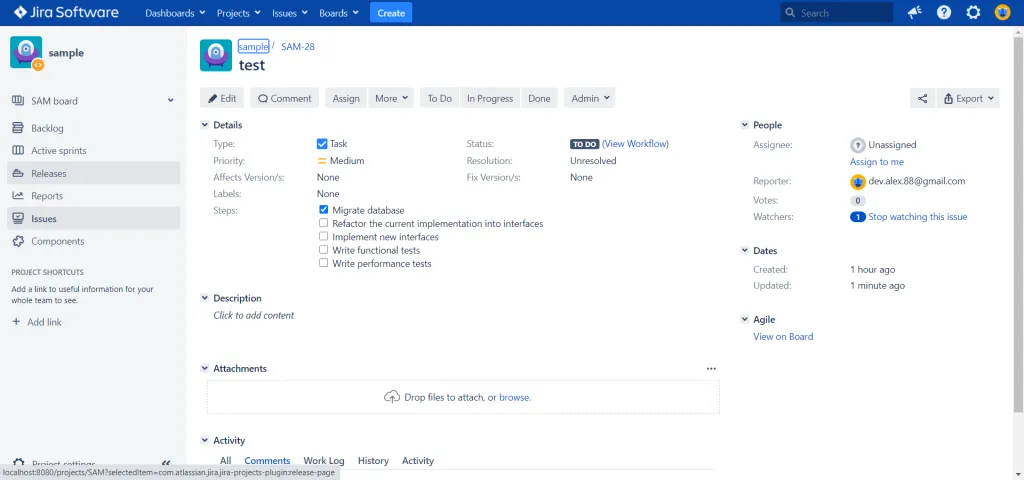Click the Active sprints icon in sidebar
1024x480 pixels.
[x=18, y=151]
